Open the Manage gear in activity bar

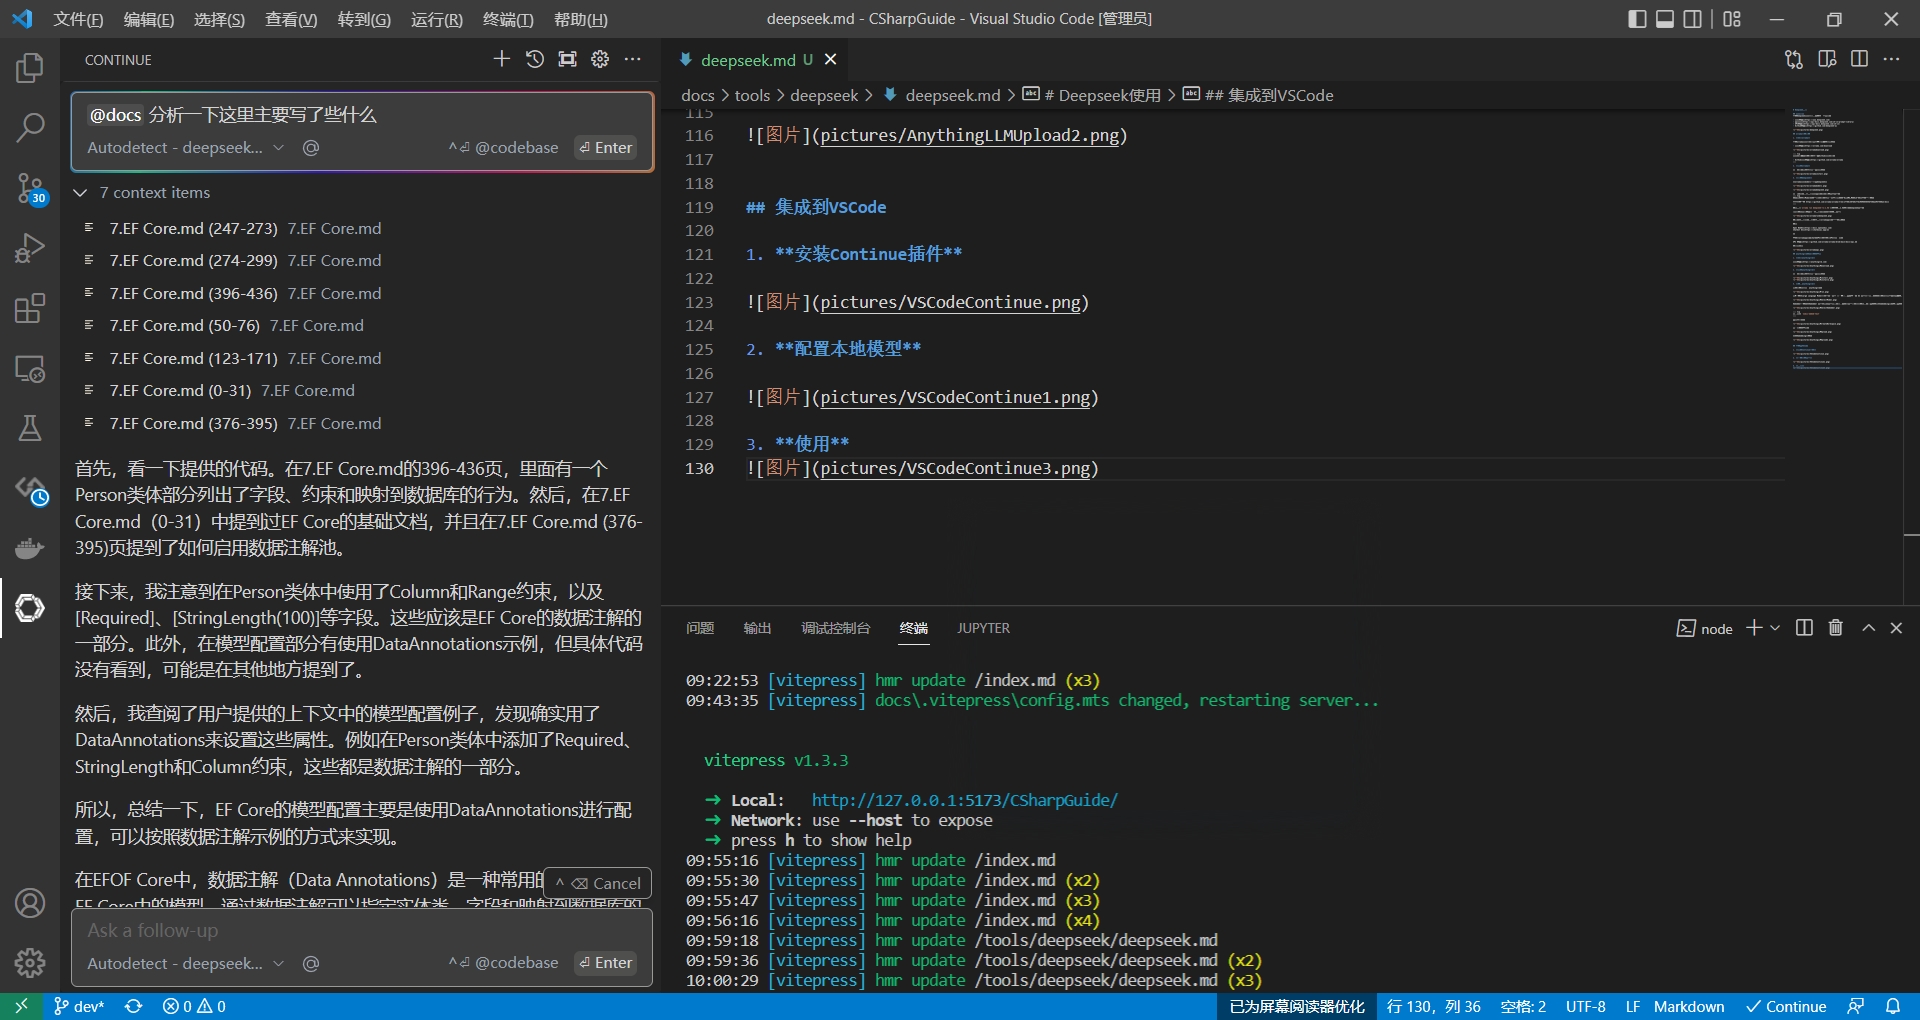(x=30, y=963)
